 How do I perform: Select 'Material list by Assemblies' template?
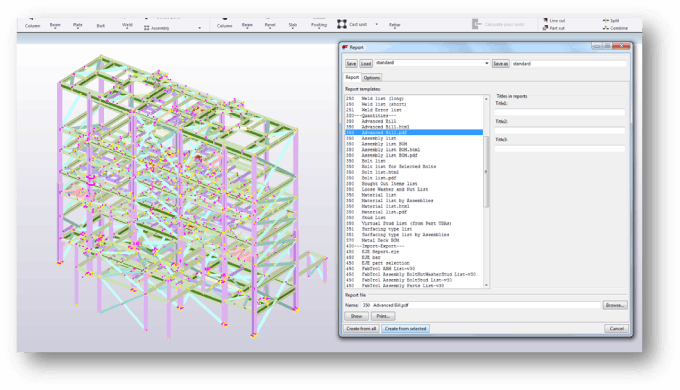pos(414,200)
